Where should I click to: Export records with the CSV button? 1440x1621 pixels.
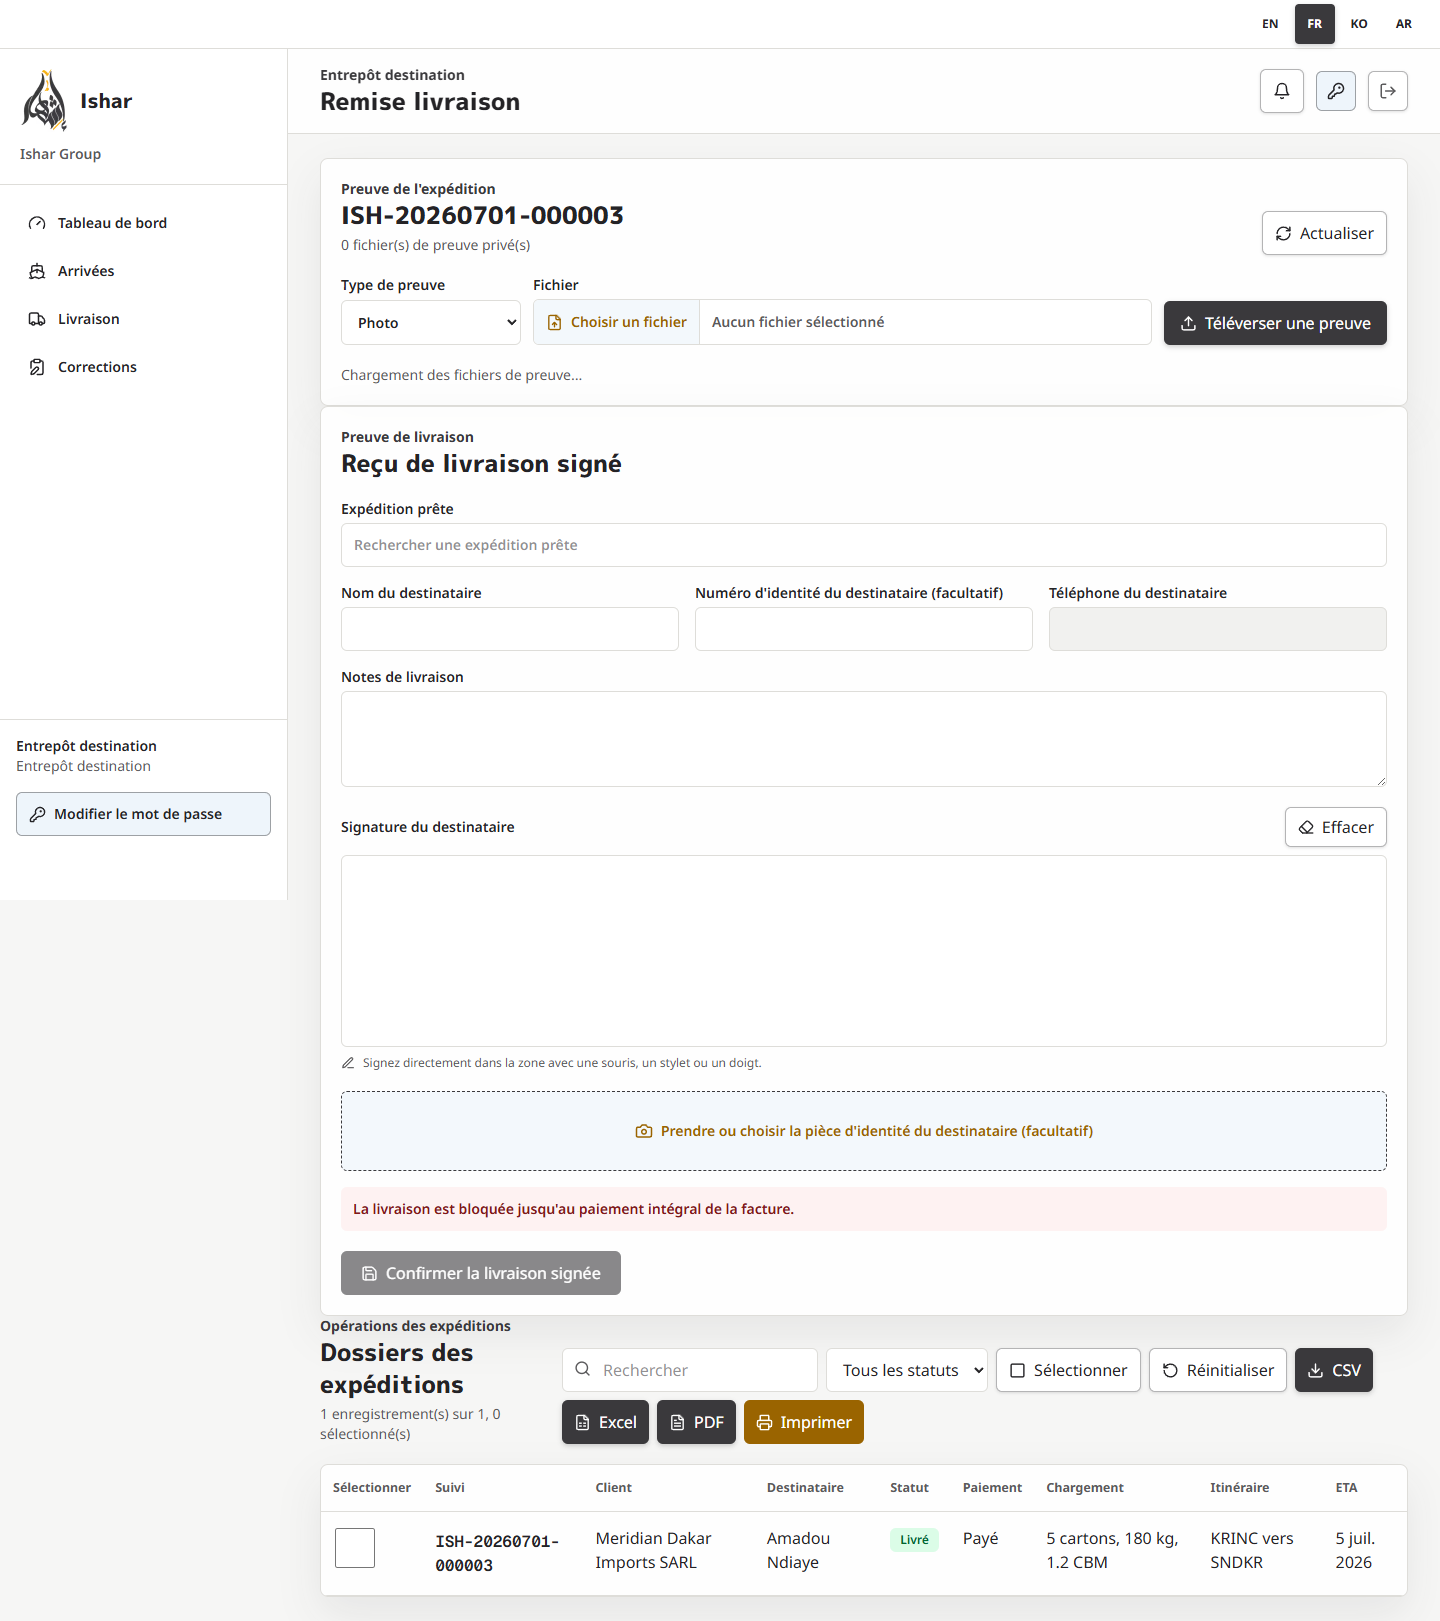(1334, 1370)
